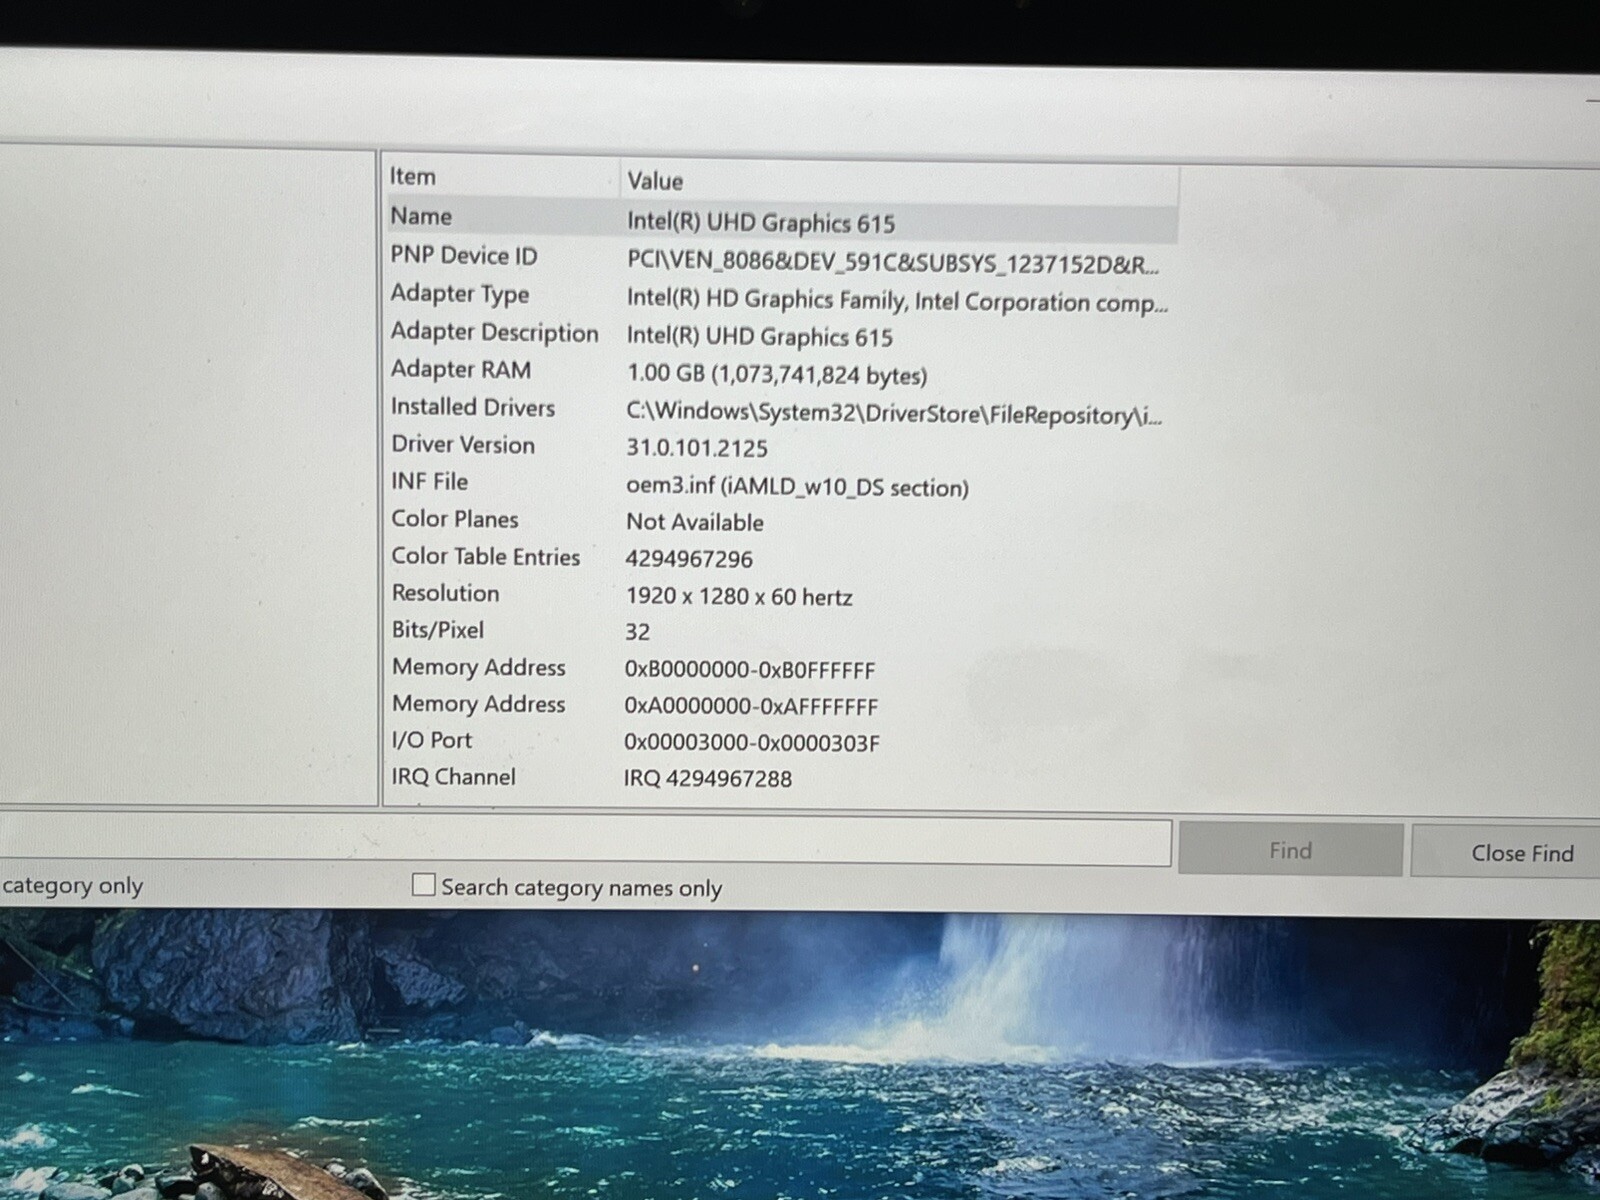This screenshot has height=1200, width=1600.
Task: Click the Intel(R) HD Graphics Family value
Action: click(897, 300)
